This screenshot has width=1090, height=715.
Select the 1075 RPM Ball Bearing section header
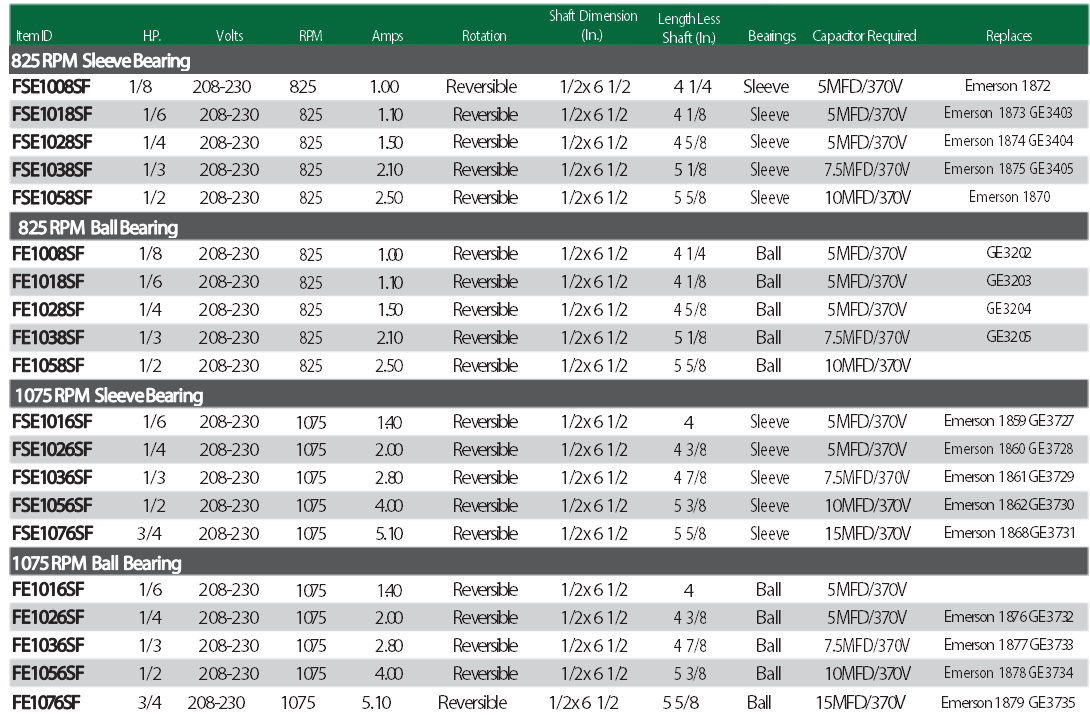(x=97, y=563)
